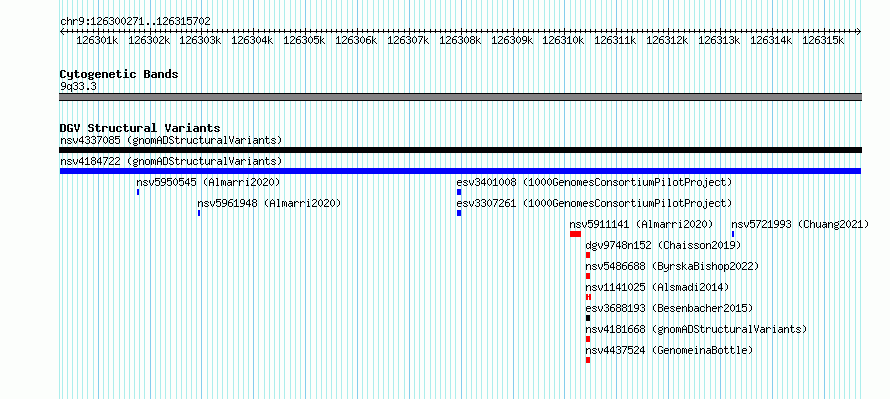Open the esv3307261 (1000GenomesConsortiumPilotProject) label
This screenshot has width=890, height=399.
[x=594, y=203]
